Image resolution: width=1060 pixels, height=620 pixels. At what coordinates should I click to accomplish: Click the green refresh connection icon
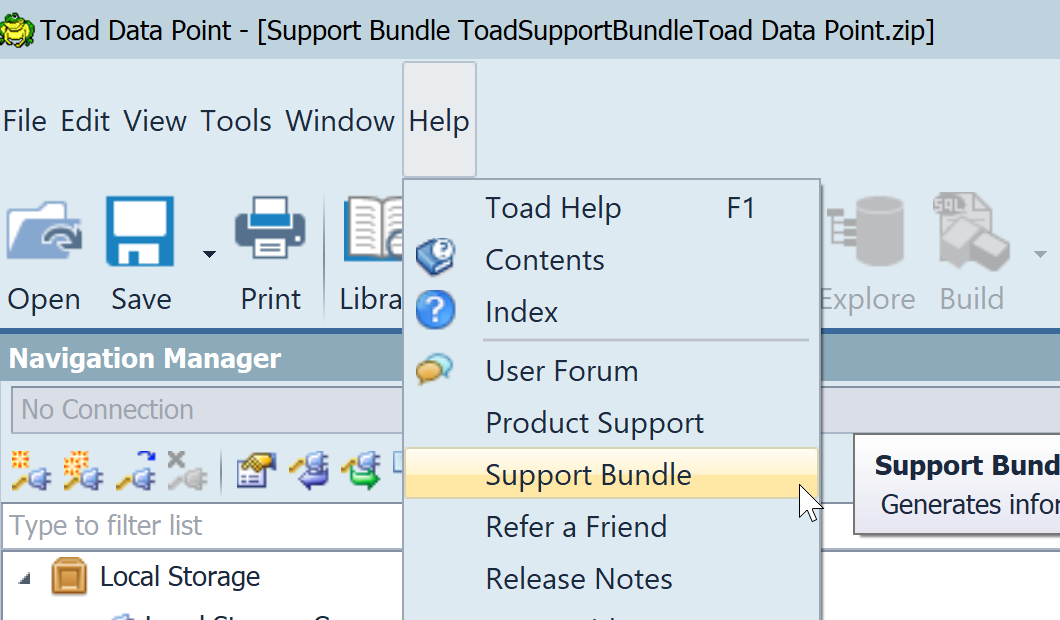point(362,470)
